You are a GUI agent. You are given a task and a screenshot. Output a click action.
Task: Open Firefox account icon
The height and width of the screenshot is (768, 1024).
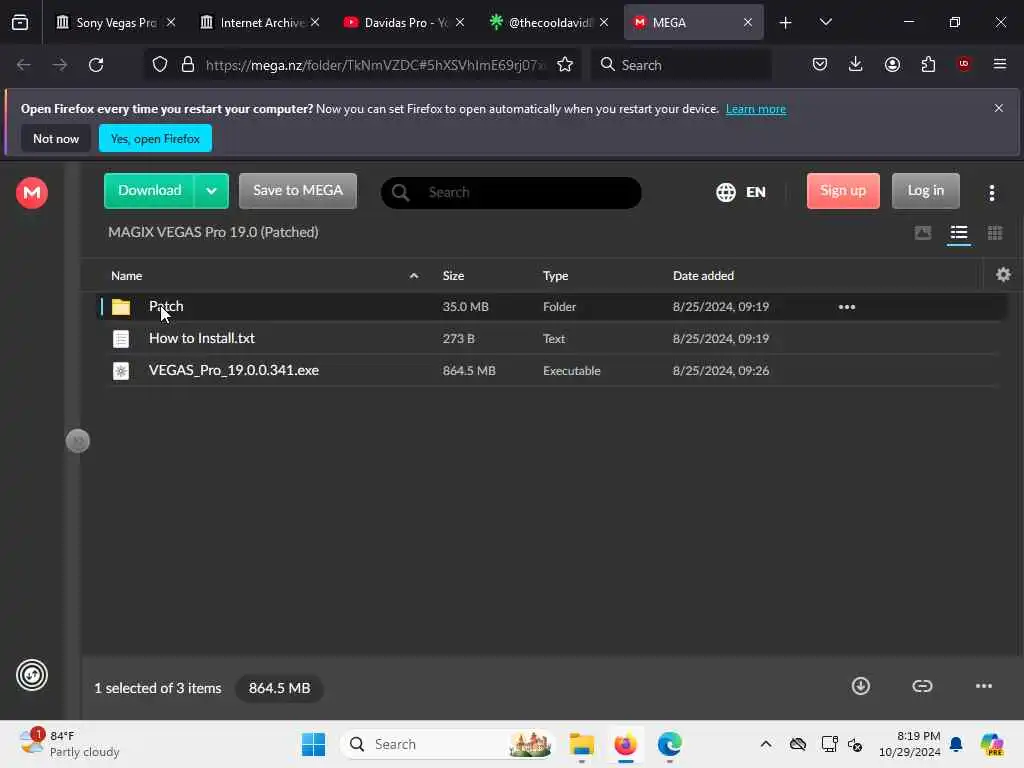[892, 64]
